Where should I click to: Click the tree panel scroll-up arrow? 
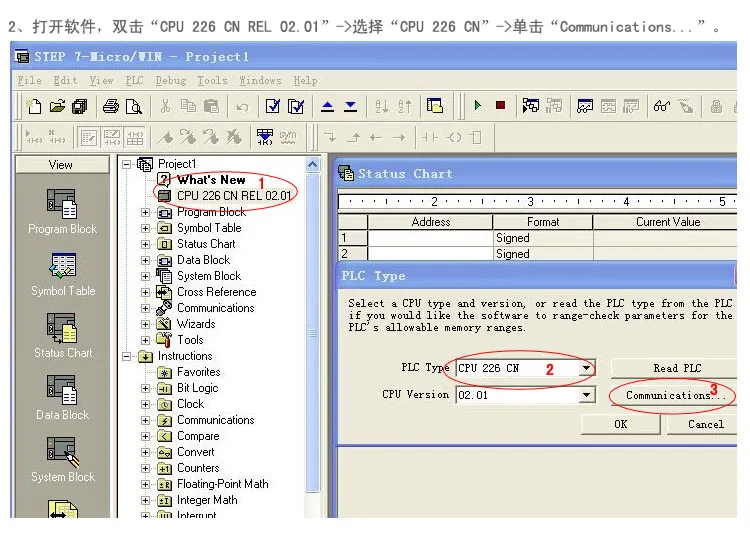(312, 165)
